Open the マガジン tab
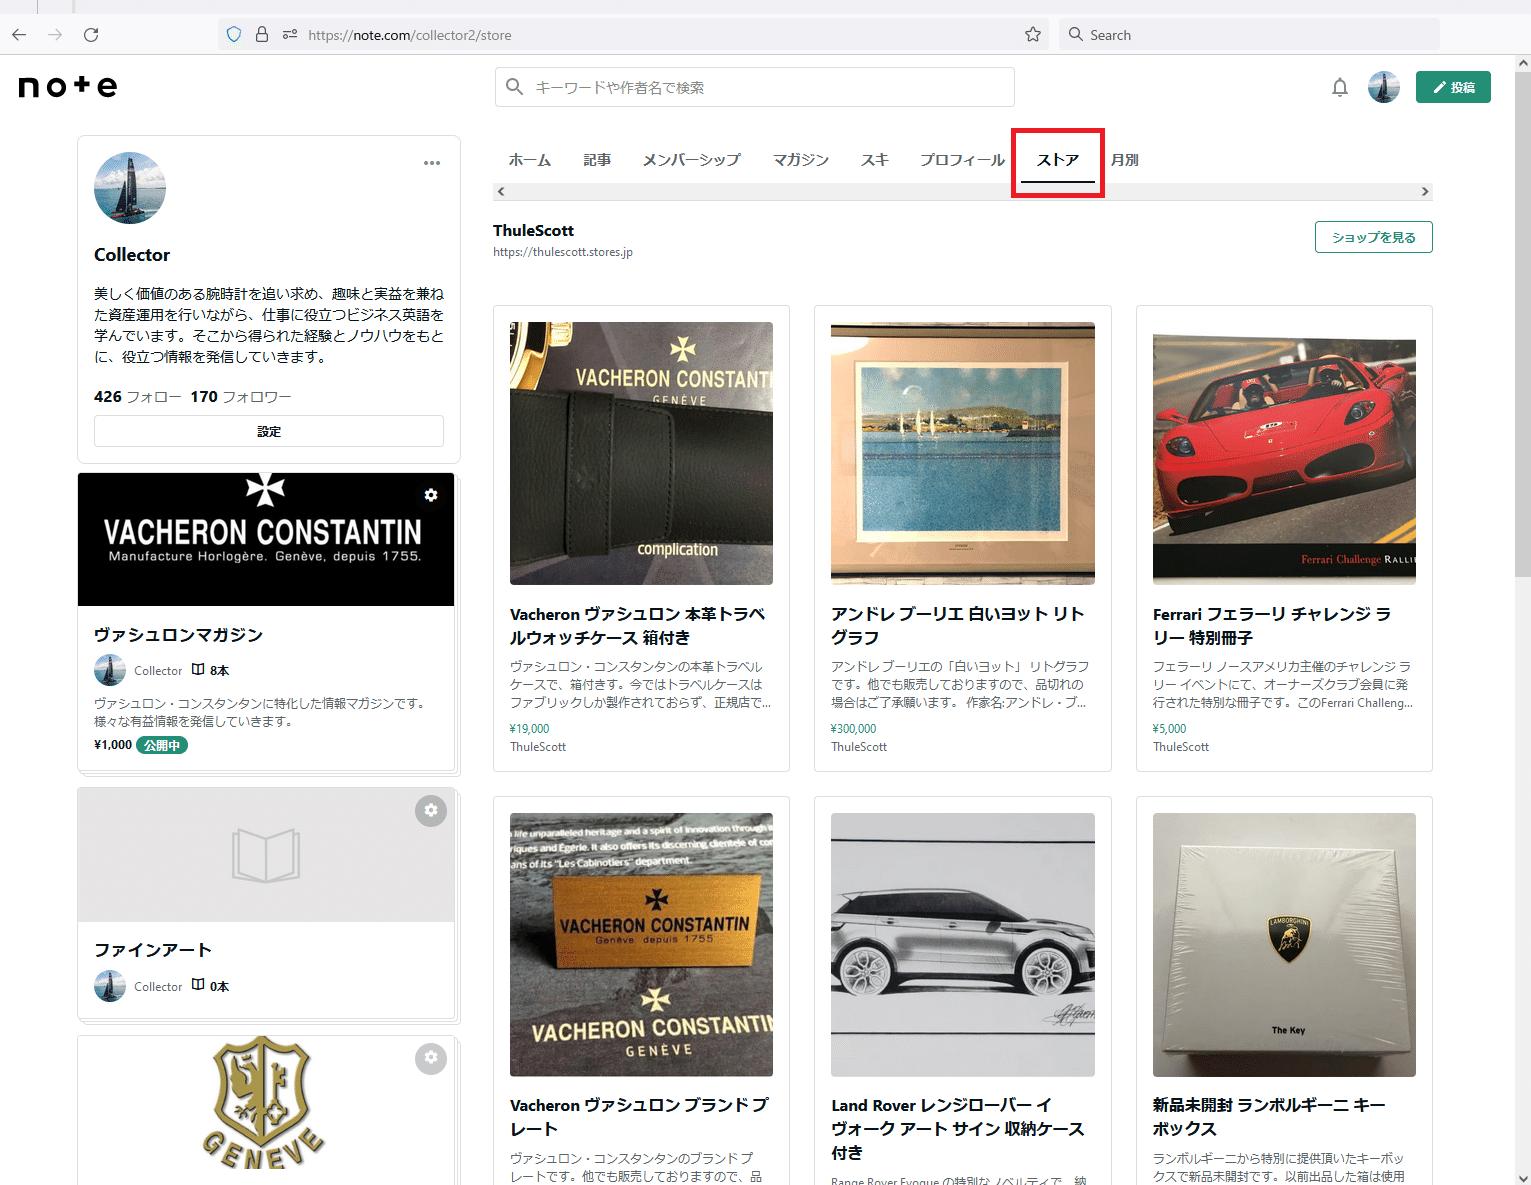 coord(801,160)
